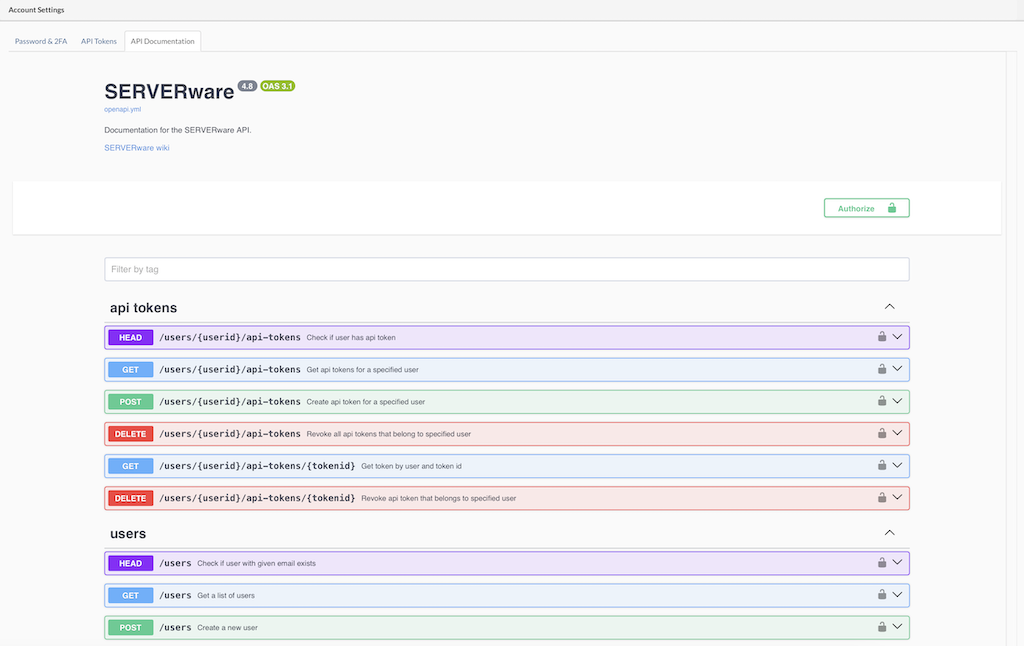Viewport: 1024px width, 646px height.
Task: Click lock icon on DELETE api-tokens/{tokenid} row
Action: point(882,497)
